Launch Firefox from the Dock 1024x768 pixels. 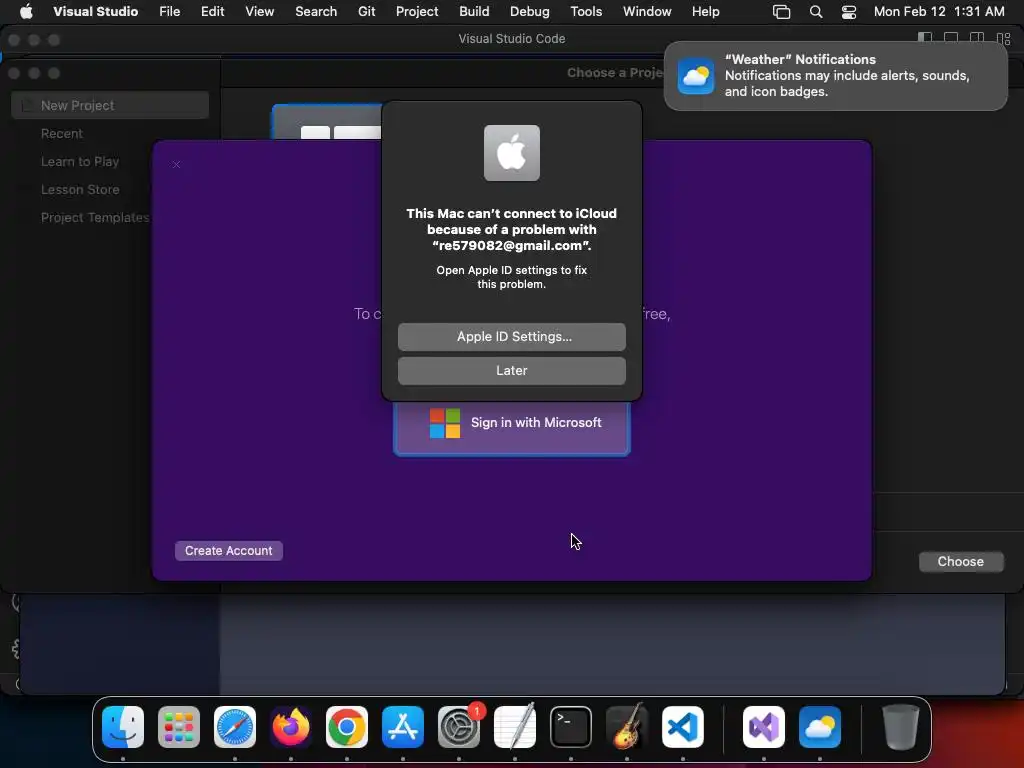(291, 727)
